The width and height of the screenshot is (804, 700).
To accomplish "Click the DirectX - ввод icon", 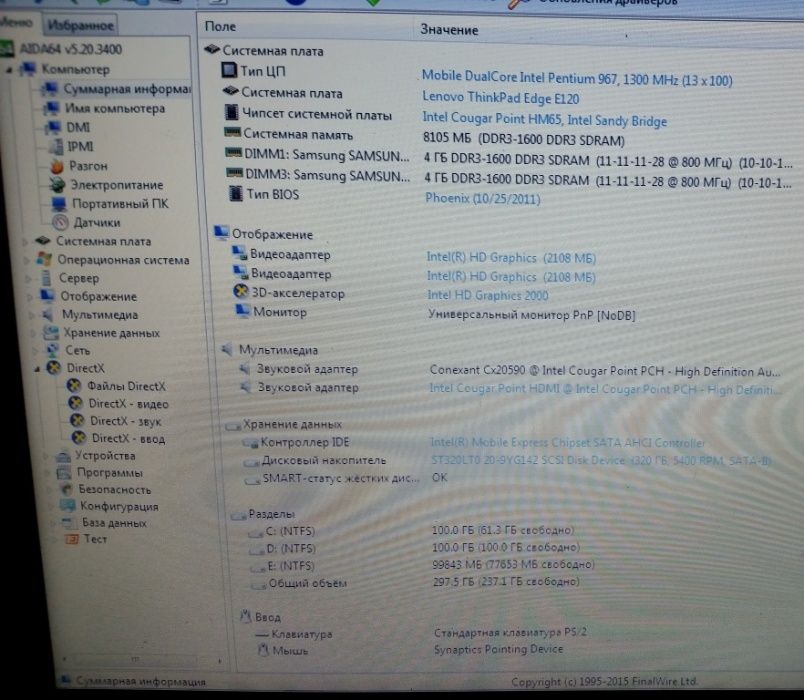I will tap(79, 438).
